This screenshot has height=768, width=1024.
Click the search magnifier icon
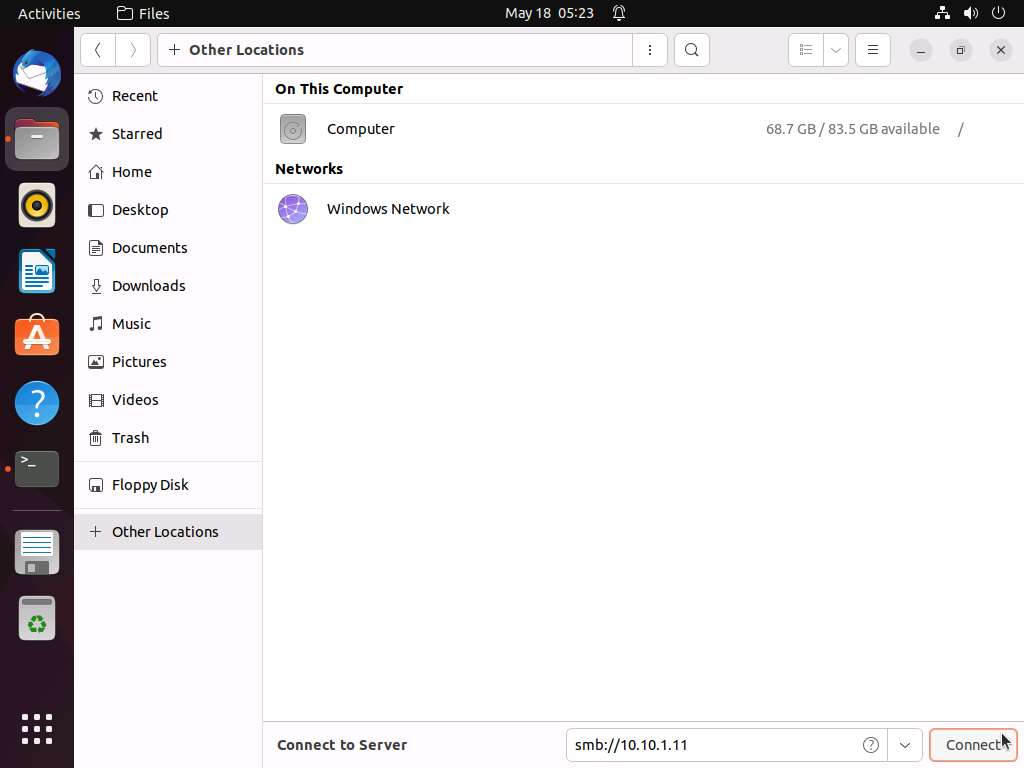click(x=691, y=50)
